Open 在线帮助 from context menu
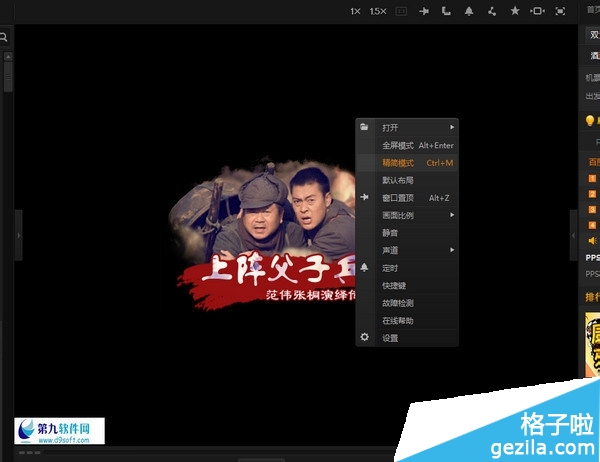This screenshot has height=462, width=600. [407, 321]
